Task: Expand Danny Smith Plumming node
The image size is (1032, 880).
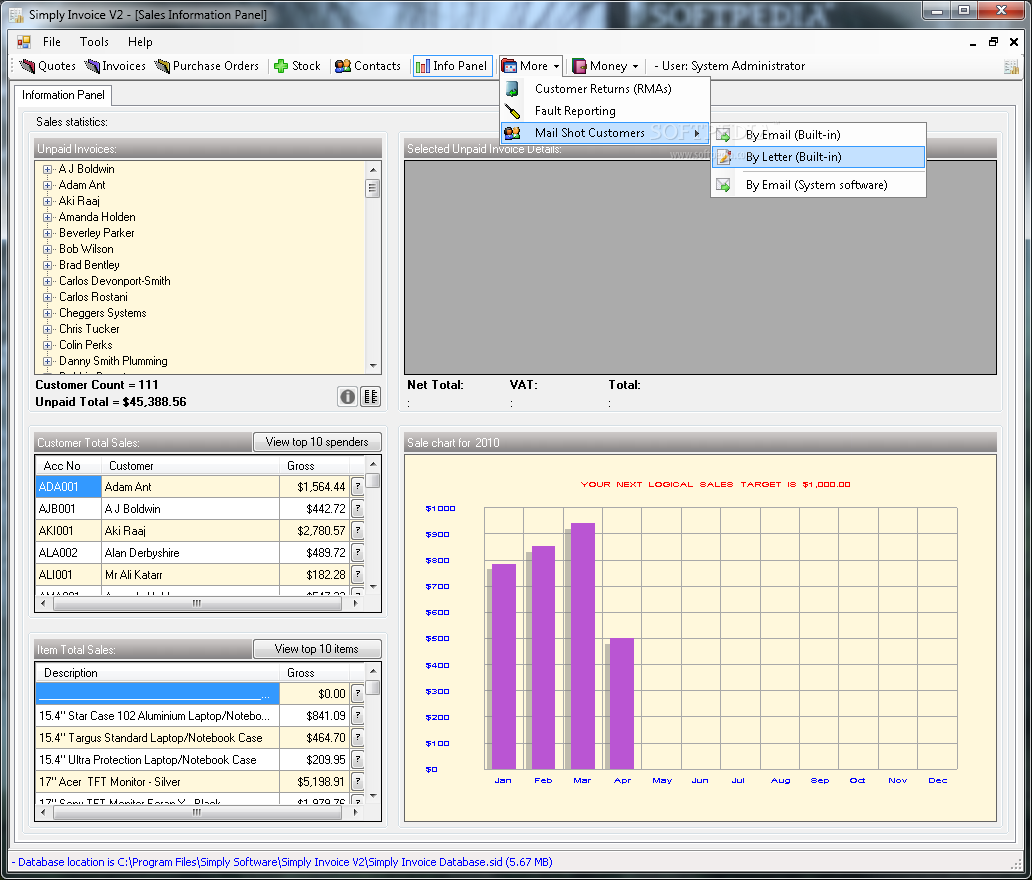Action: [x=47, y=361]
